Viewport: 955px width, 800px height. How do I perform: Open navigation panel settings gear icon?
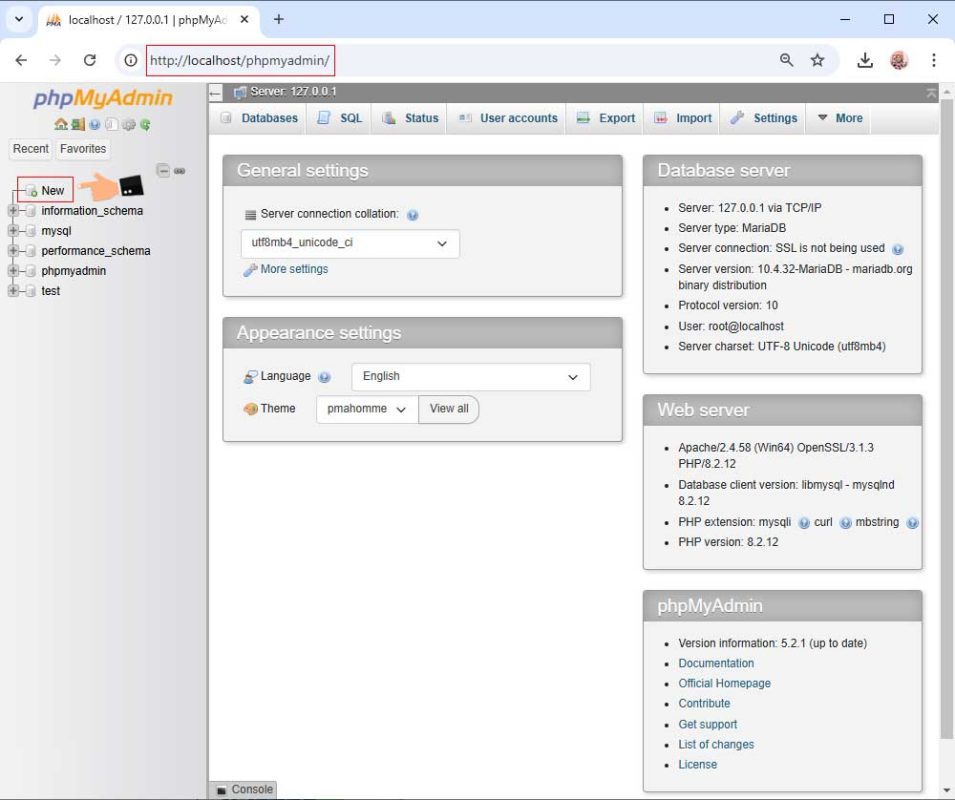pos(129,125)
